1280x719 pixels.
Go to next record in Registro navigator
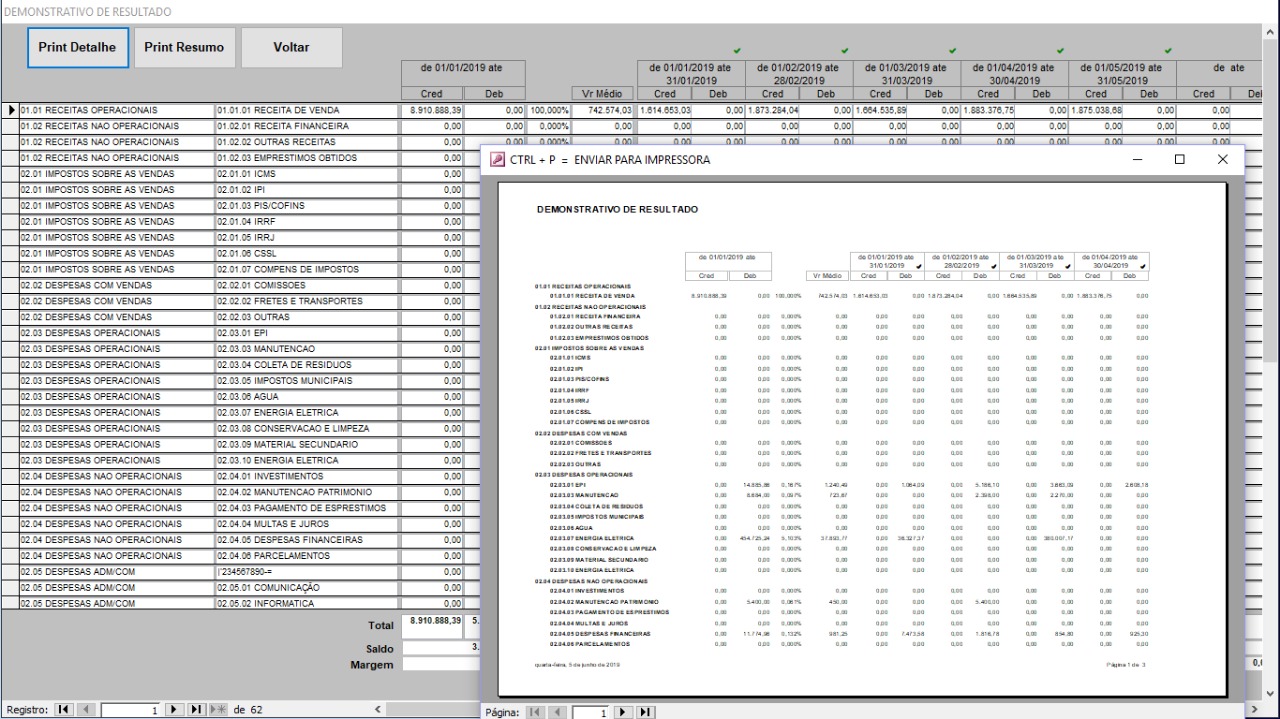(x=174, y=710)
